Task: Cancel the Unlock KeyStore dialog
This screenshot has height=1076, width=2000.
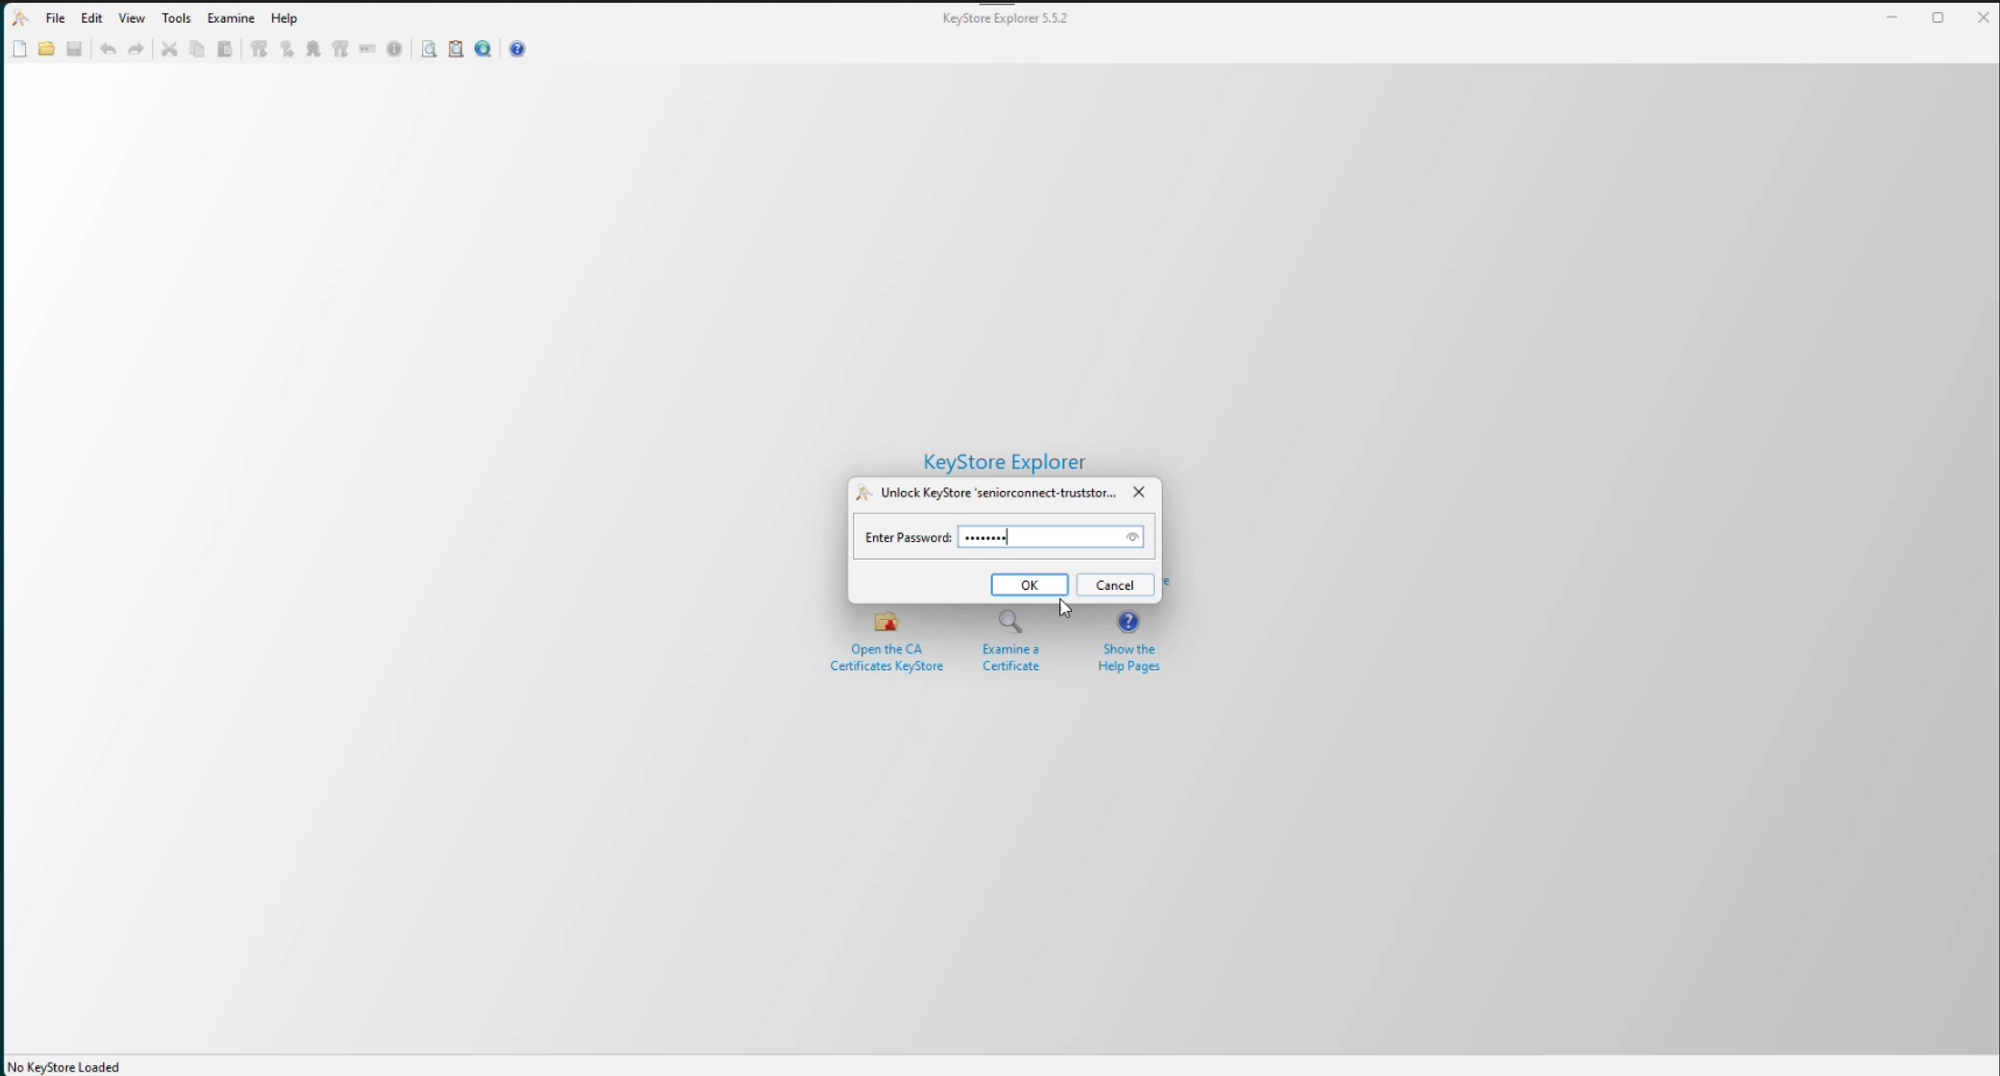Action: 1115,585
